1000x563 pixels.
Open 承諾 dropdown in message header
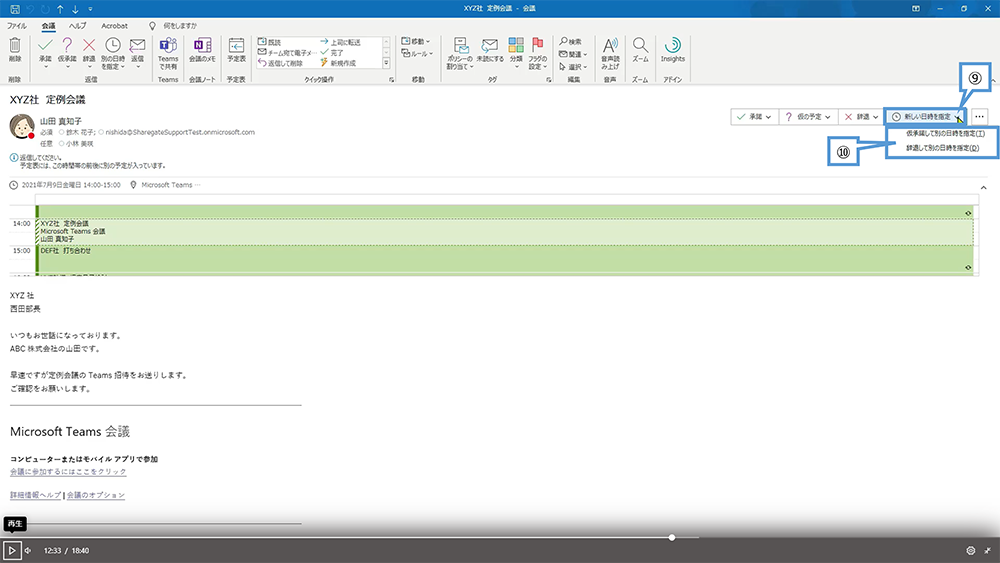(754, 117)
